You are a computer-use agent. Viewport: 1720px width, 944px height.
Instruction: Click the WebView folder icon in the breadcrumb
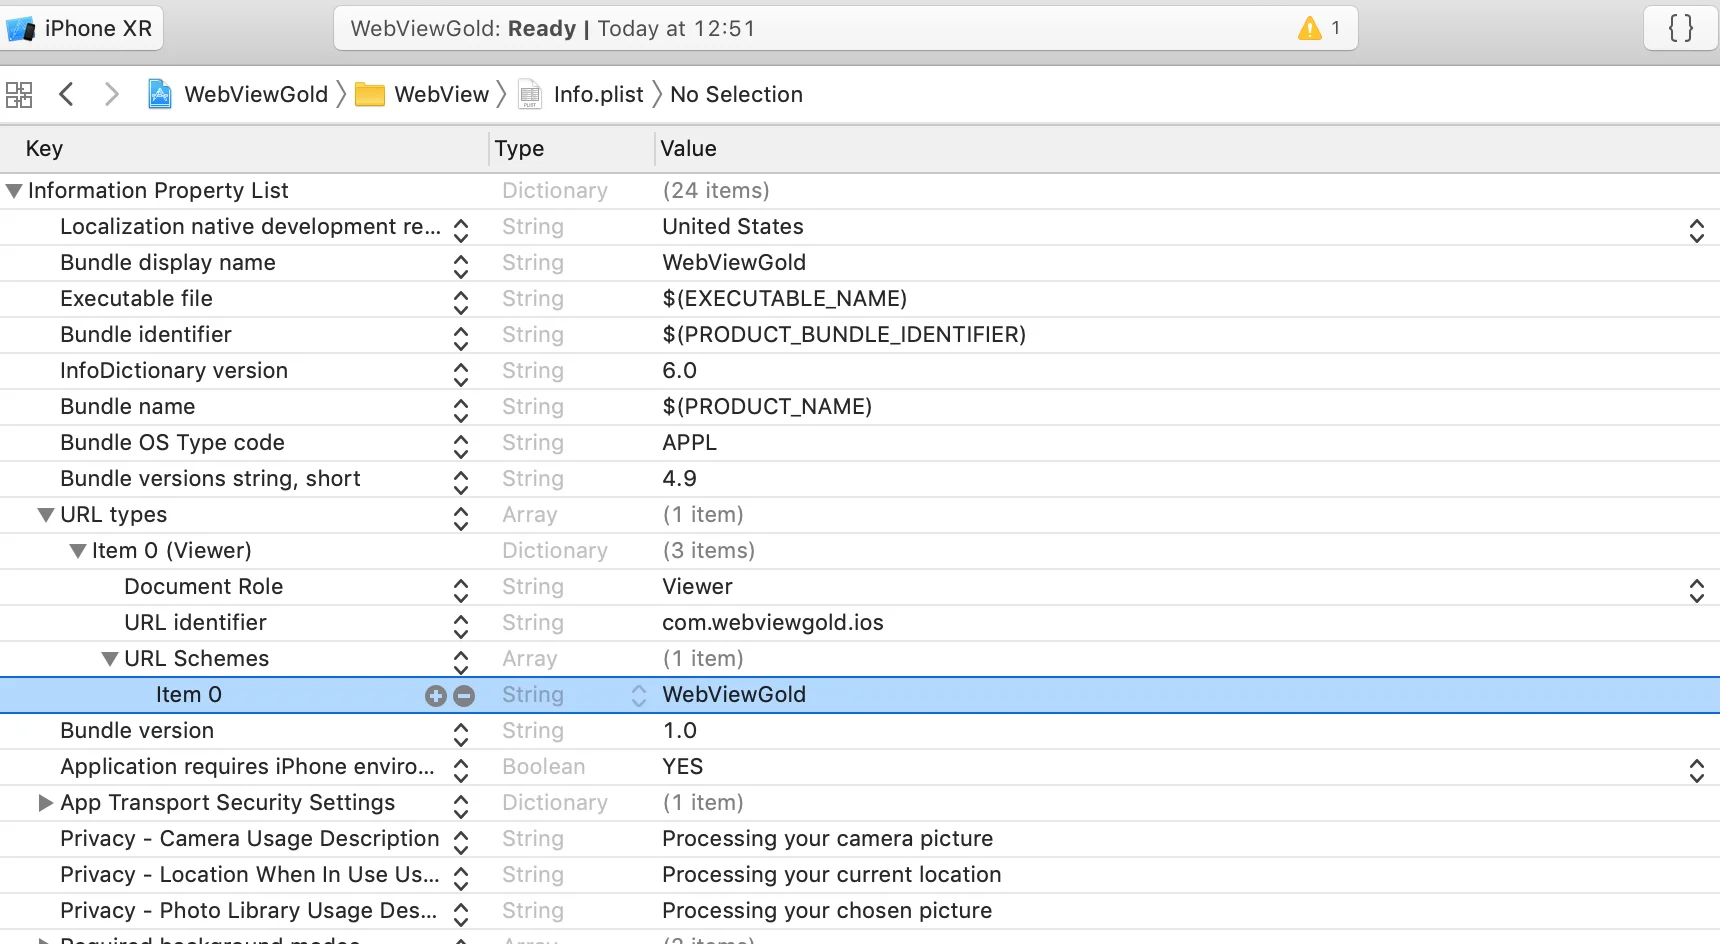click(370, 94)
